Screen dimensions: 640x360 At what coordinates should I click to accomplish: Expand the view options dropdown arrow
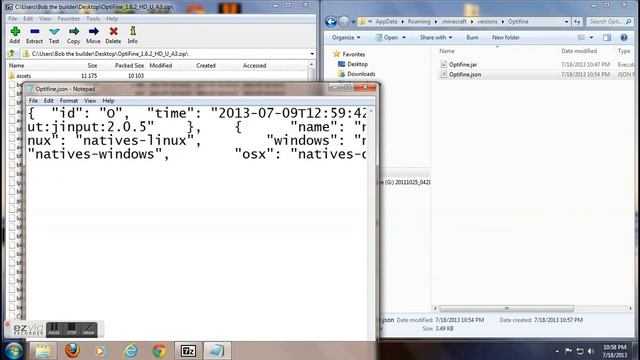pyautogui.click(x=591, y=38)
